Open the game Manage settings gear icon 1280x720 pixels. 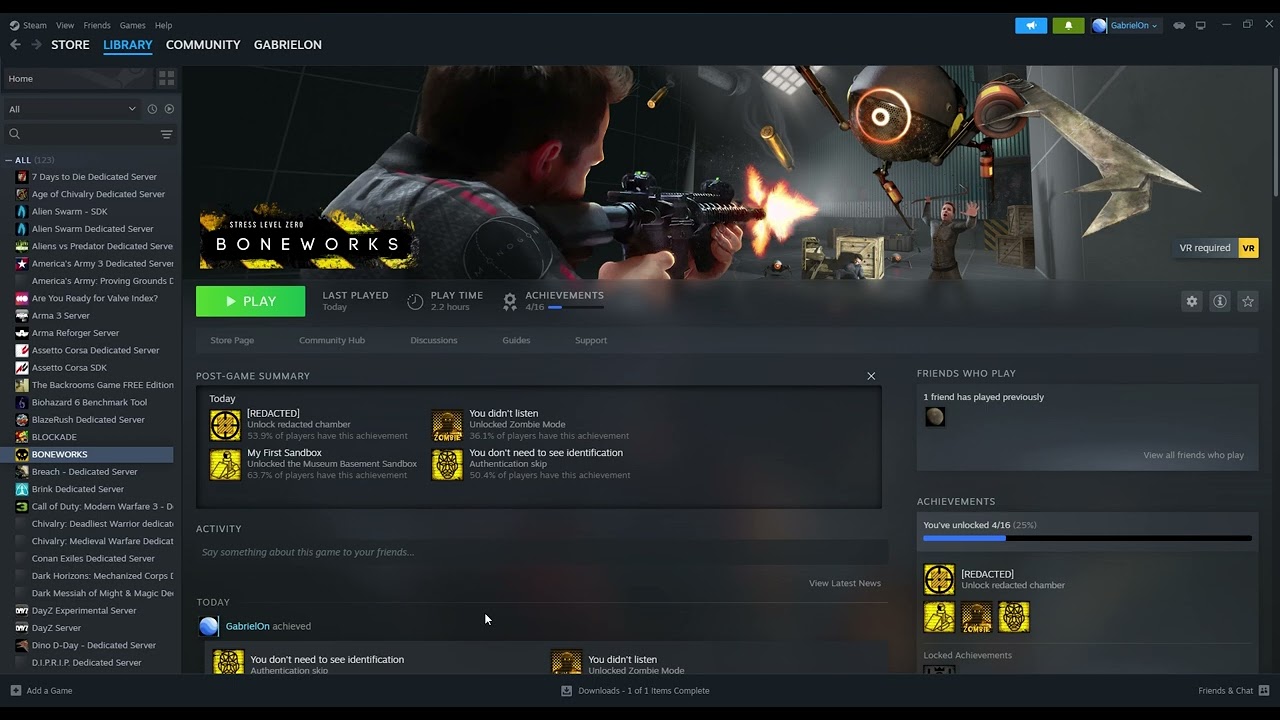coord(1191,301)
